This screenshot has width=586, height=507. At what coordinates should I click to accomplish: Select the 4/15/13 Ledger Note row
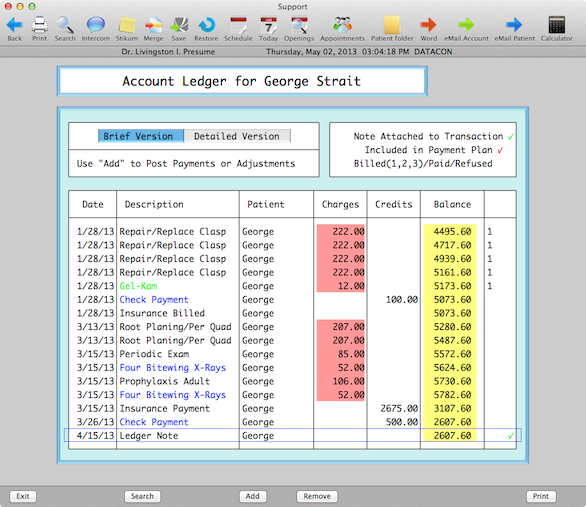point(293,436)
